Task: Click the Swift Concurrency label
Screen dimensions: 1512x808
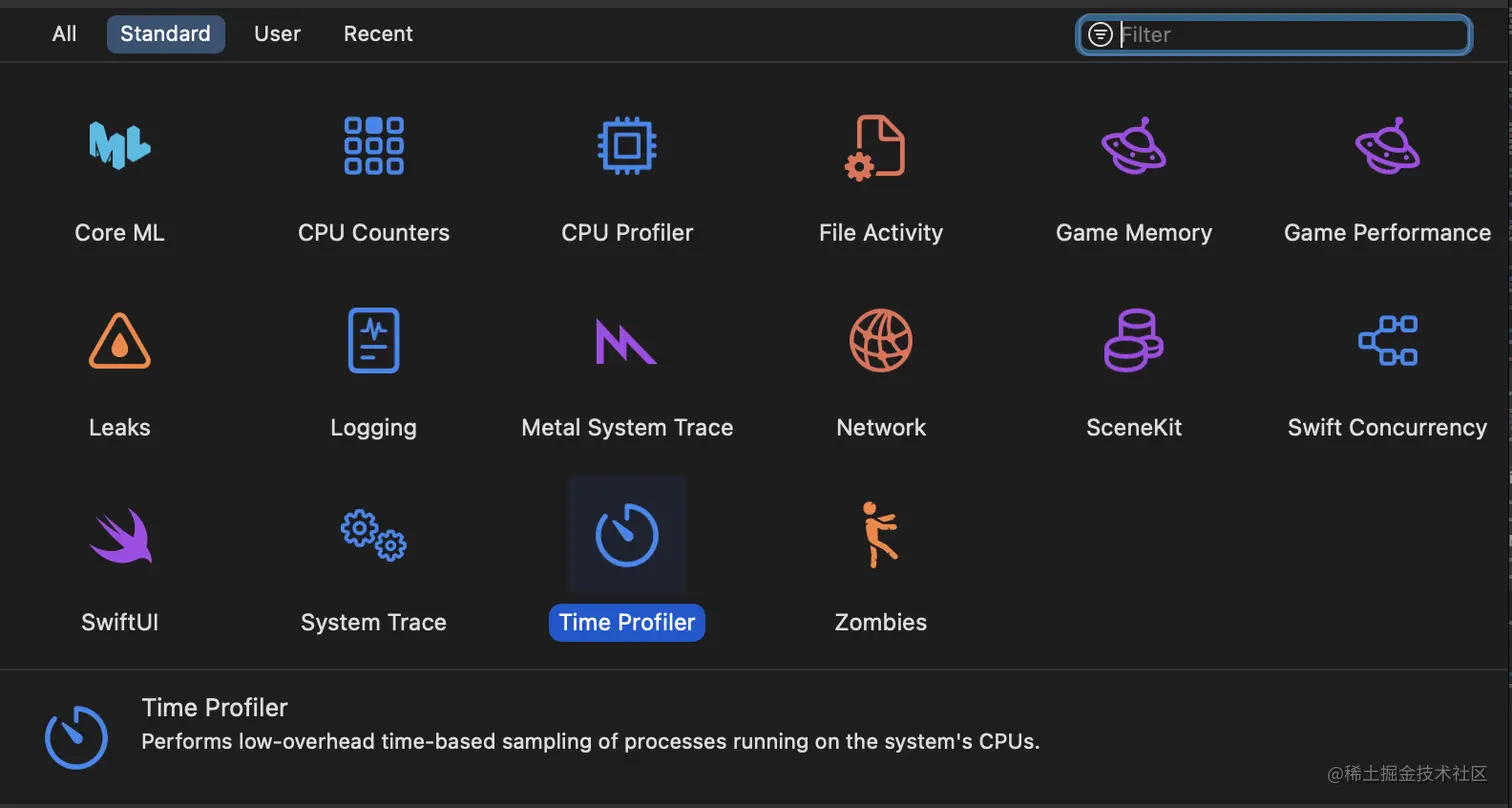Action: (x=1387, y=428)
